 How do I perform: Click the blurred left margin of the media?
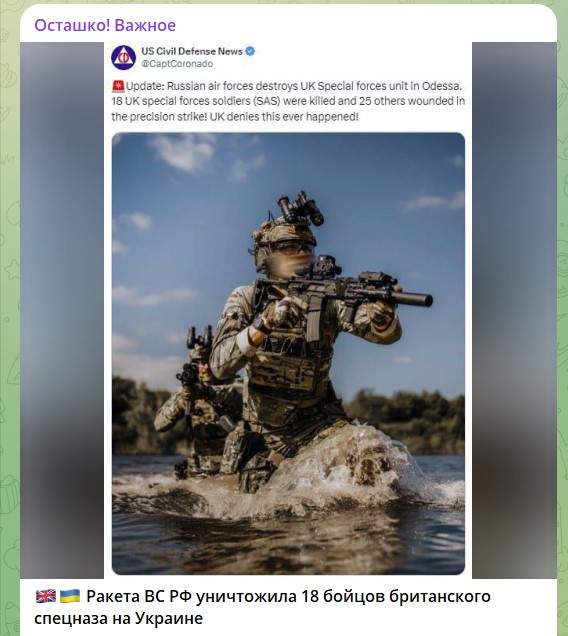coord(62,310)
